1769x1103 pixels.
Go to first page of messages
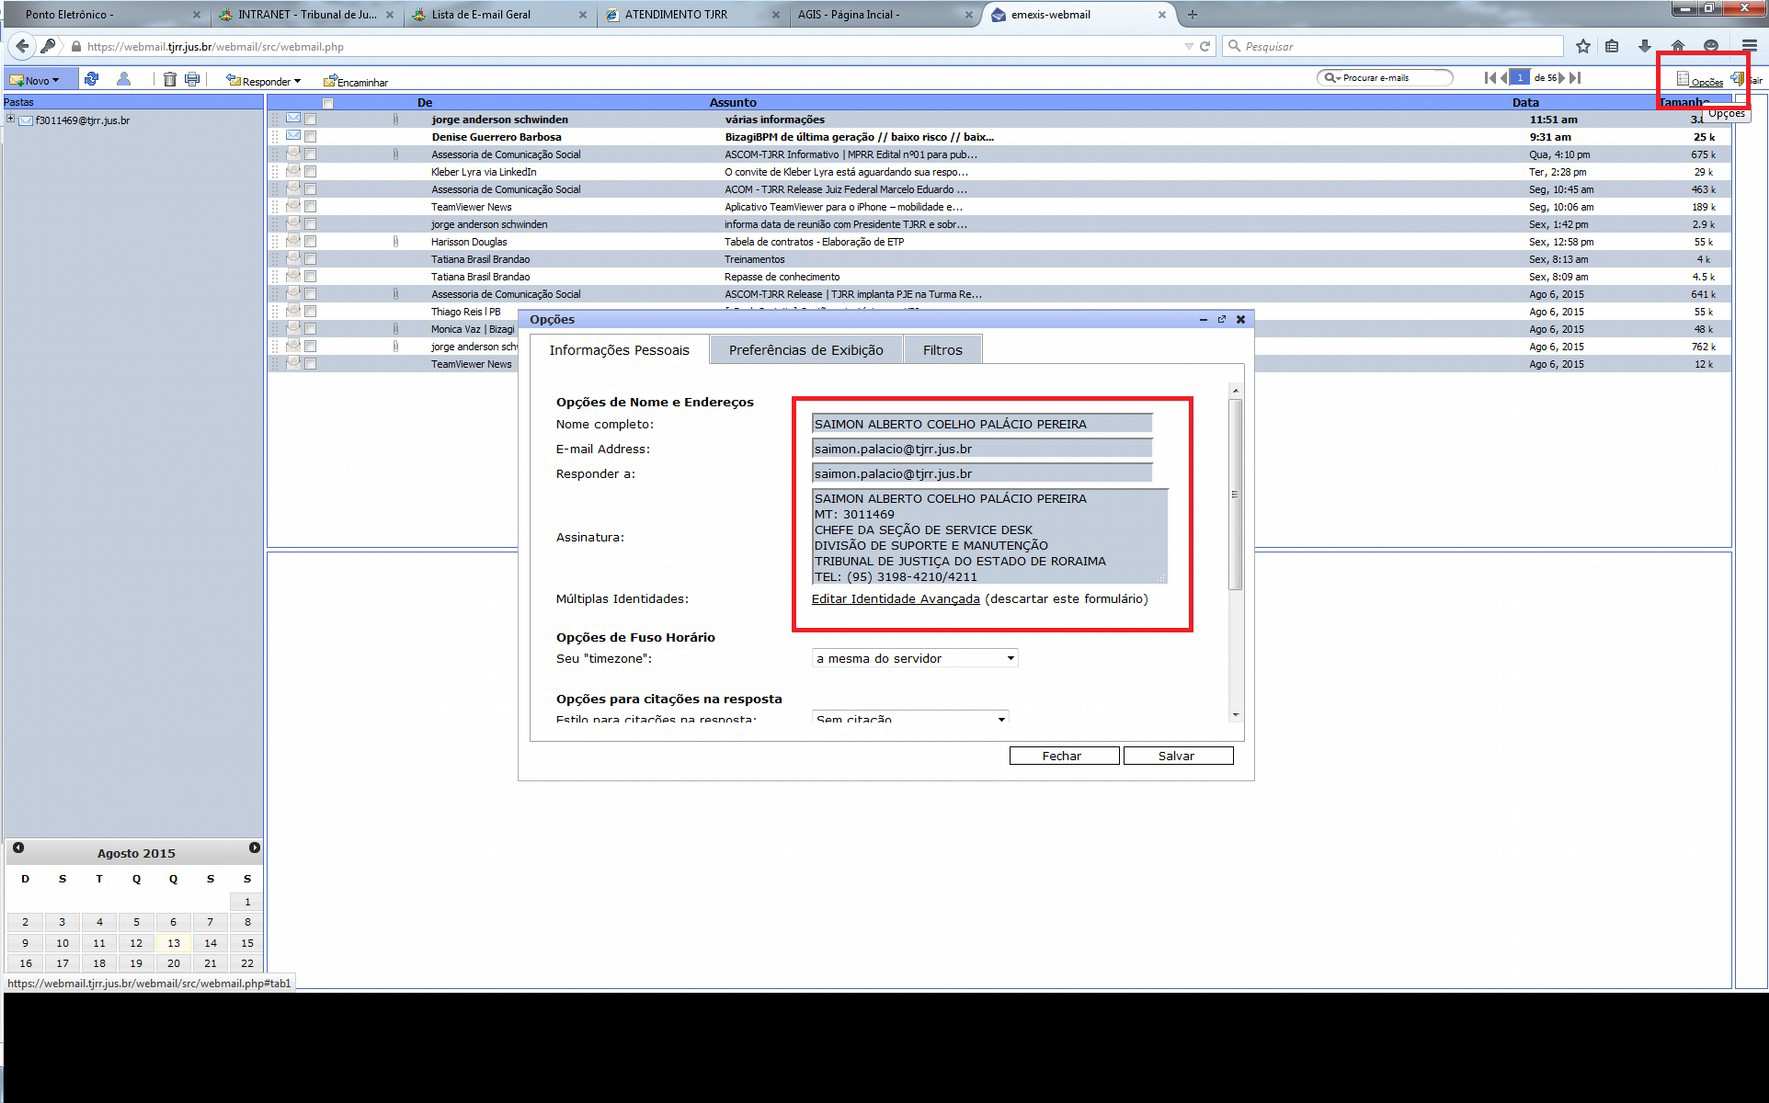(x=1490, y=78)
